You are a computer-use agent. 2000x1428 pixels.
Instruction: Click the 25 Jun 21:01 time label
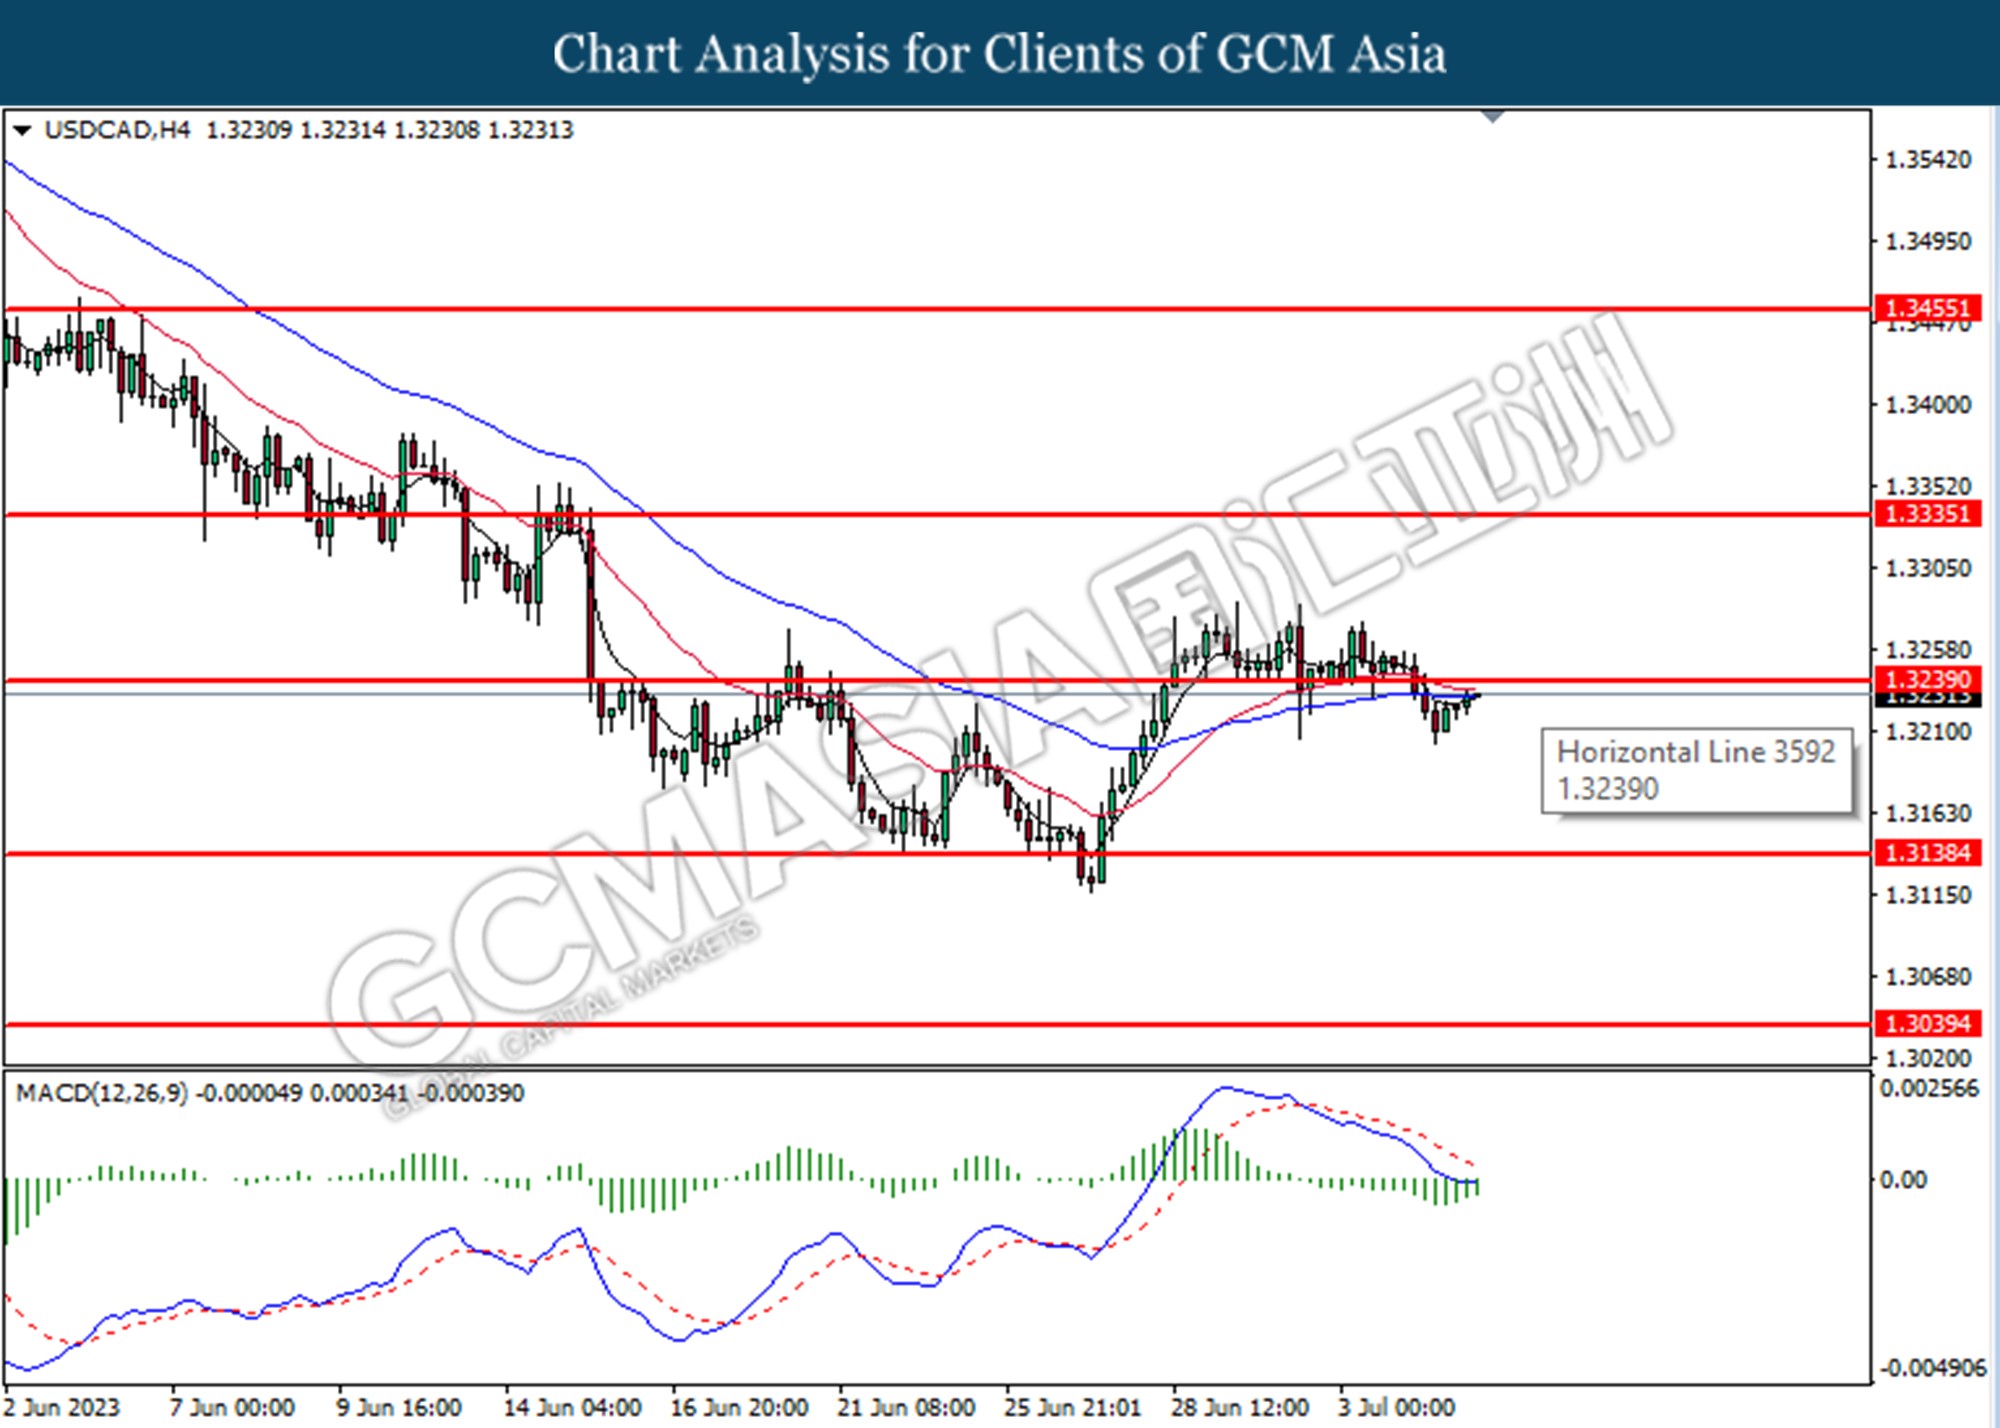coord(1073,1407)
